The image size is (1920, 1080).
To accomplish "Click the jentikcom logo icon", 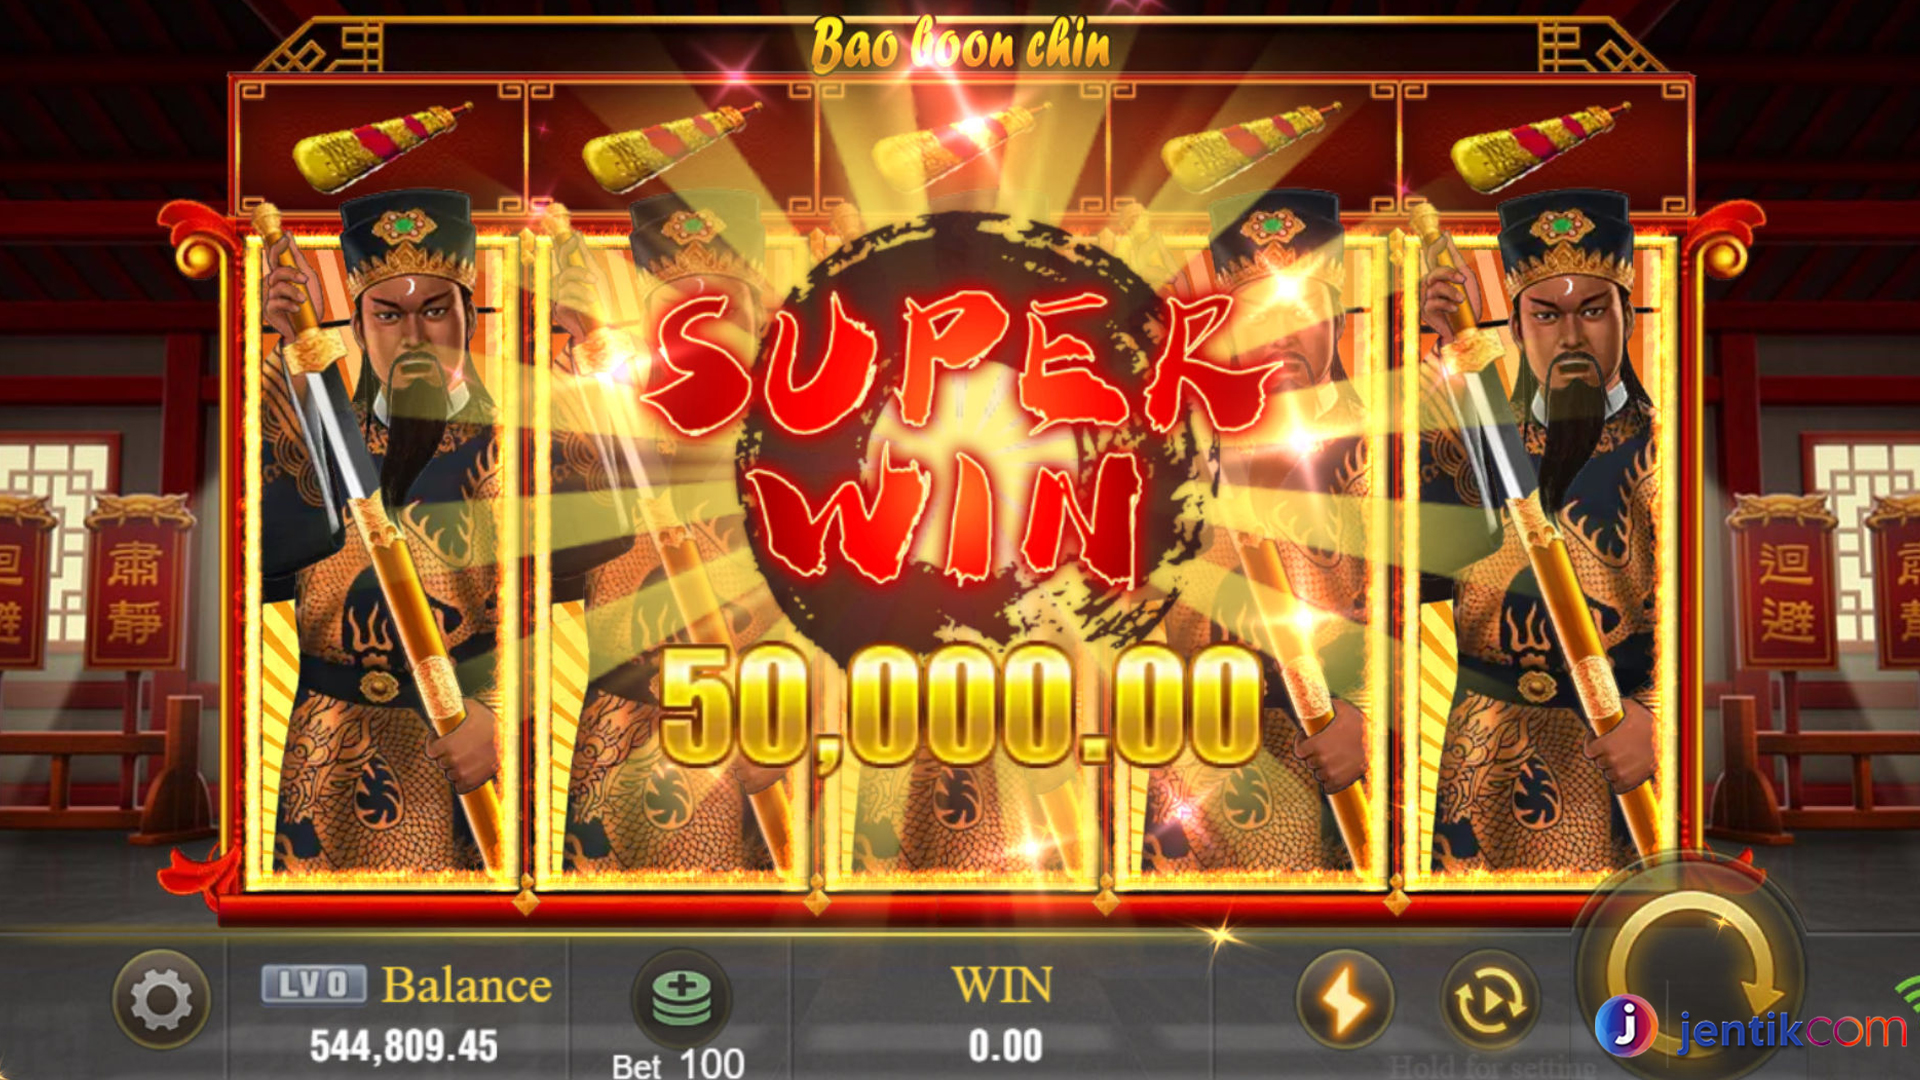I will [x=1625, y=1026].
